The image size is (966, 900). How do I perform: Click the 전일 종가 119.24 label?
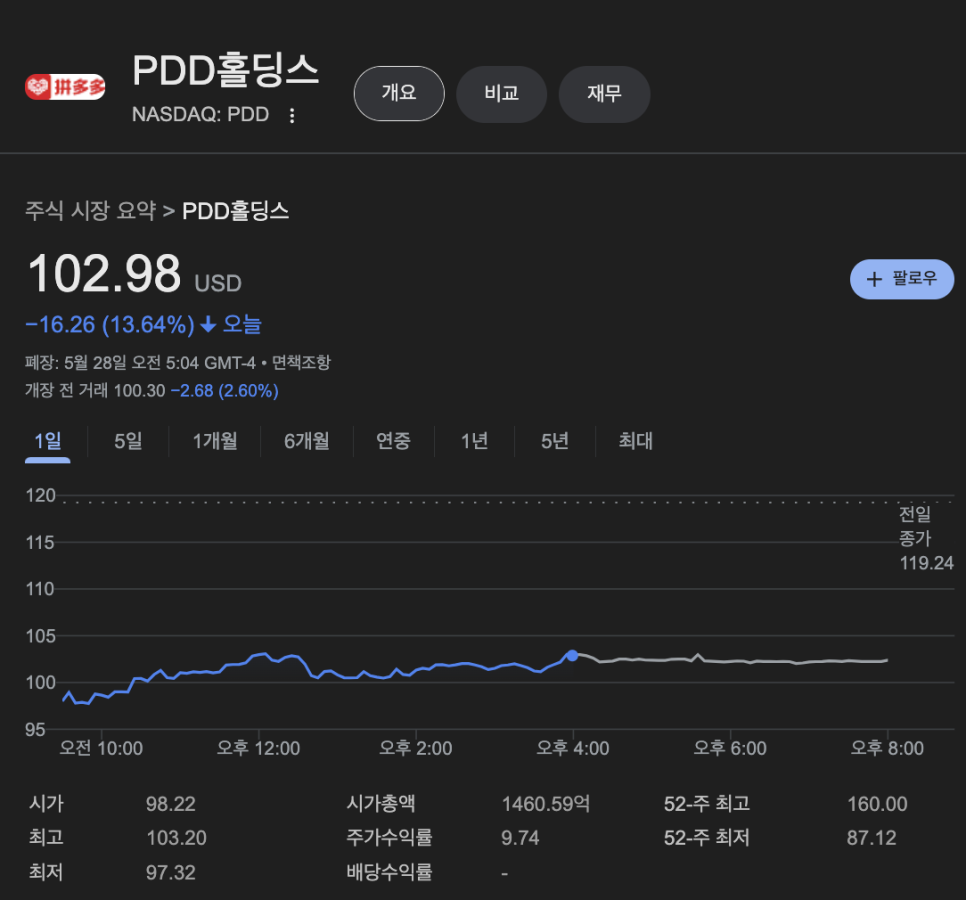pyautogui.click(x=925, y=538)
